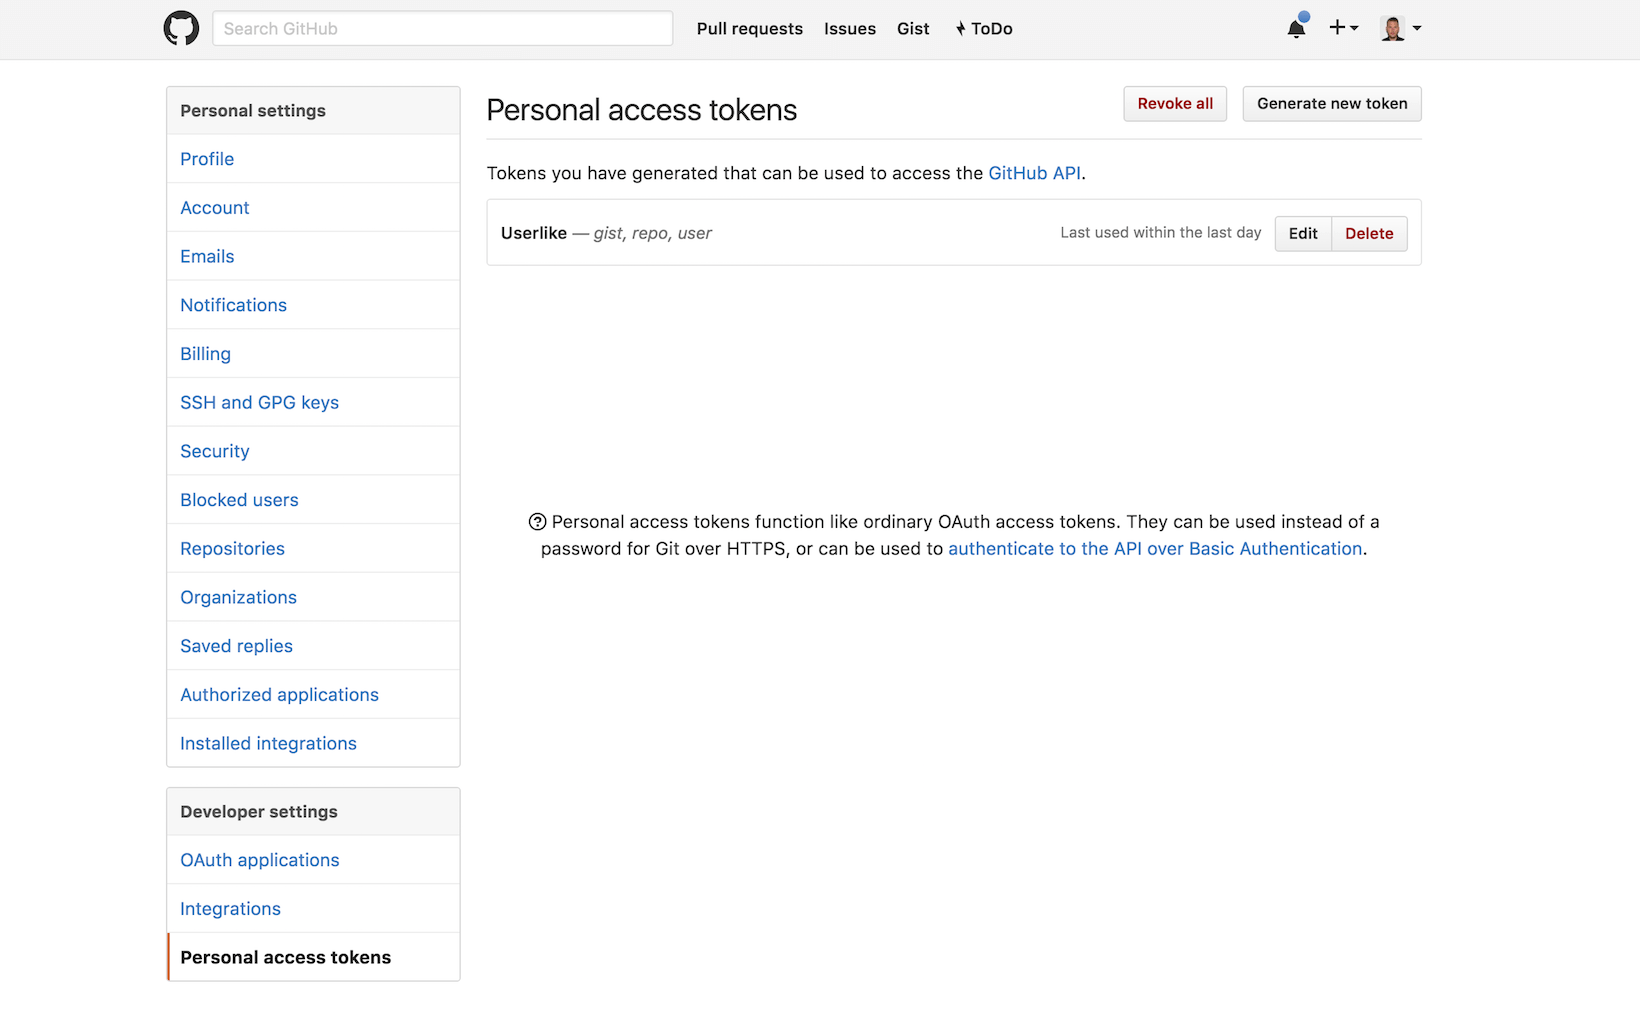Open ToDo link in top navigation

point(984,29)
